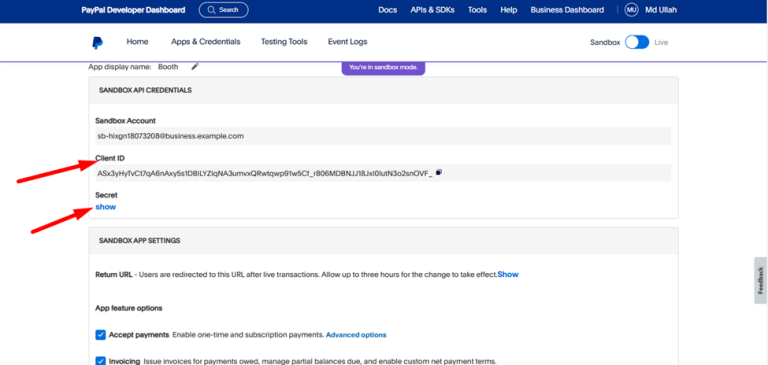Click Sandbox App Settings header
This screenshot has width=768, height=365.
pyautogui.click(x=140, y=241)
